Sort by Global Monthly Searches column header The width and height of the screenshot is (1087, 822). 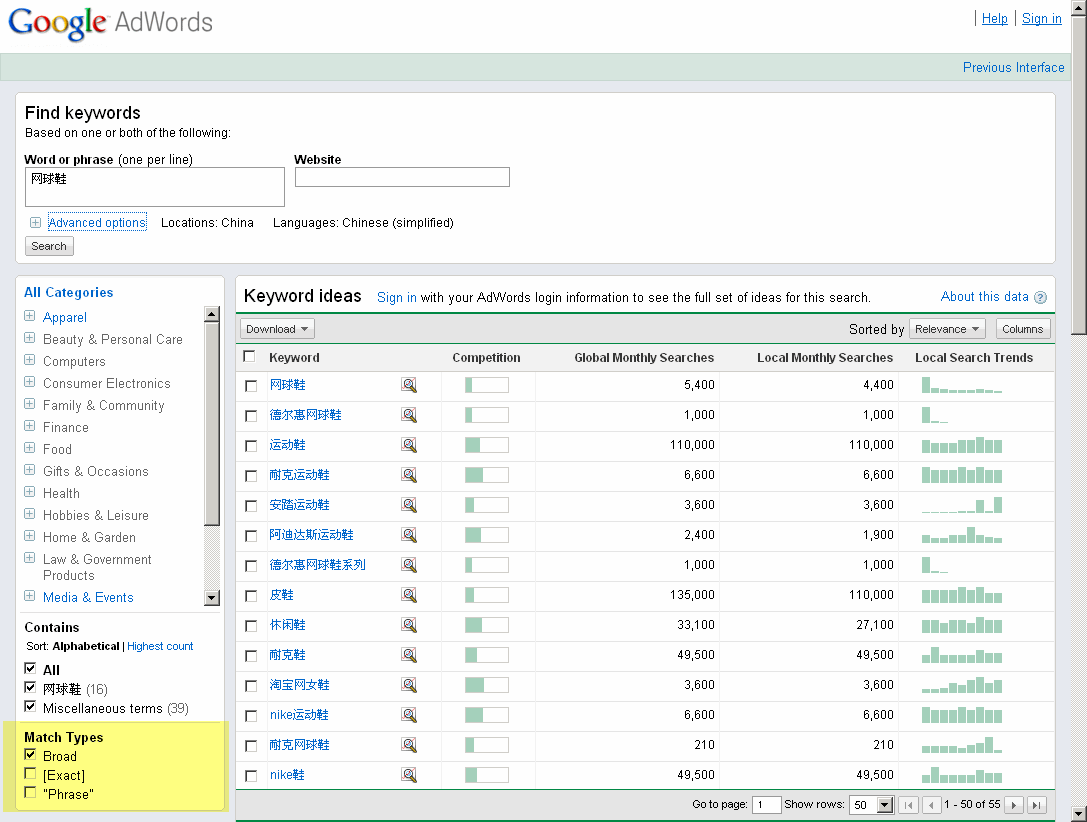[x=644, y=358]
